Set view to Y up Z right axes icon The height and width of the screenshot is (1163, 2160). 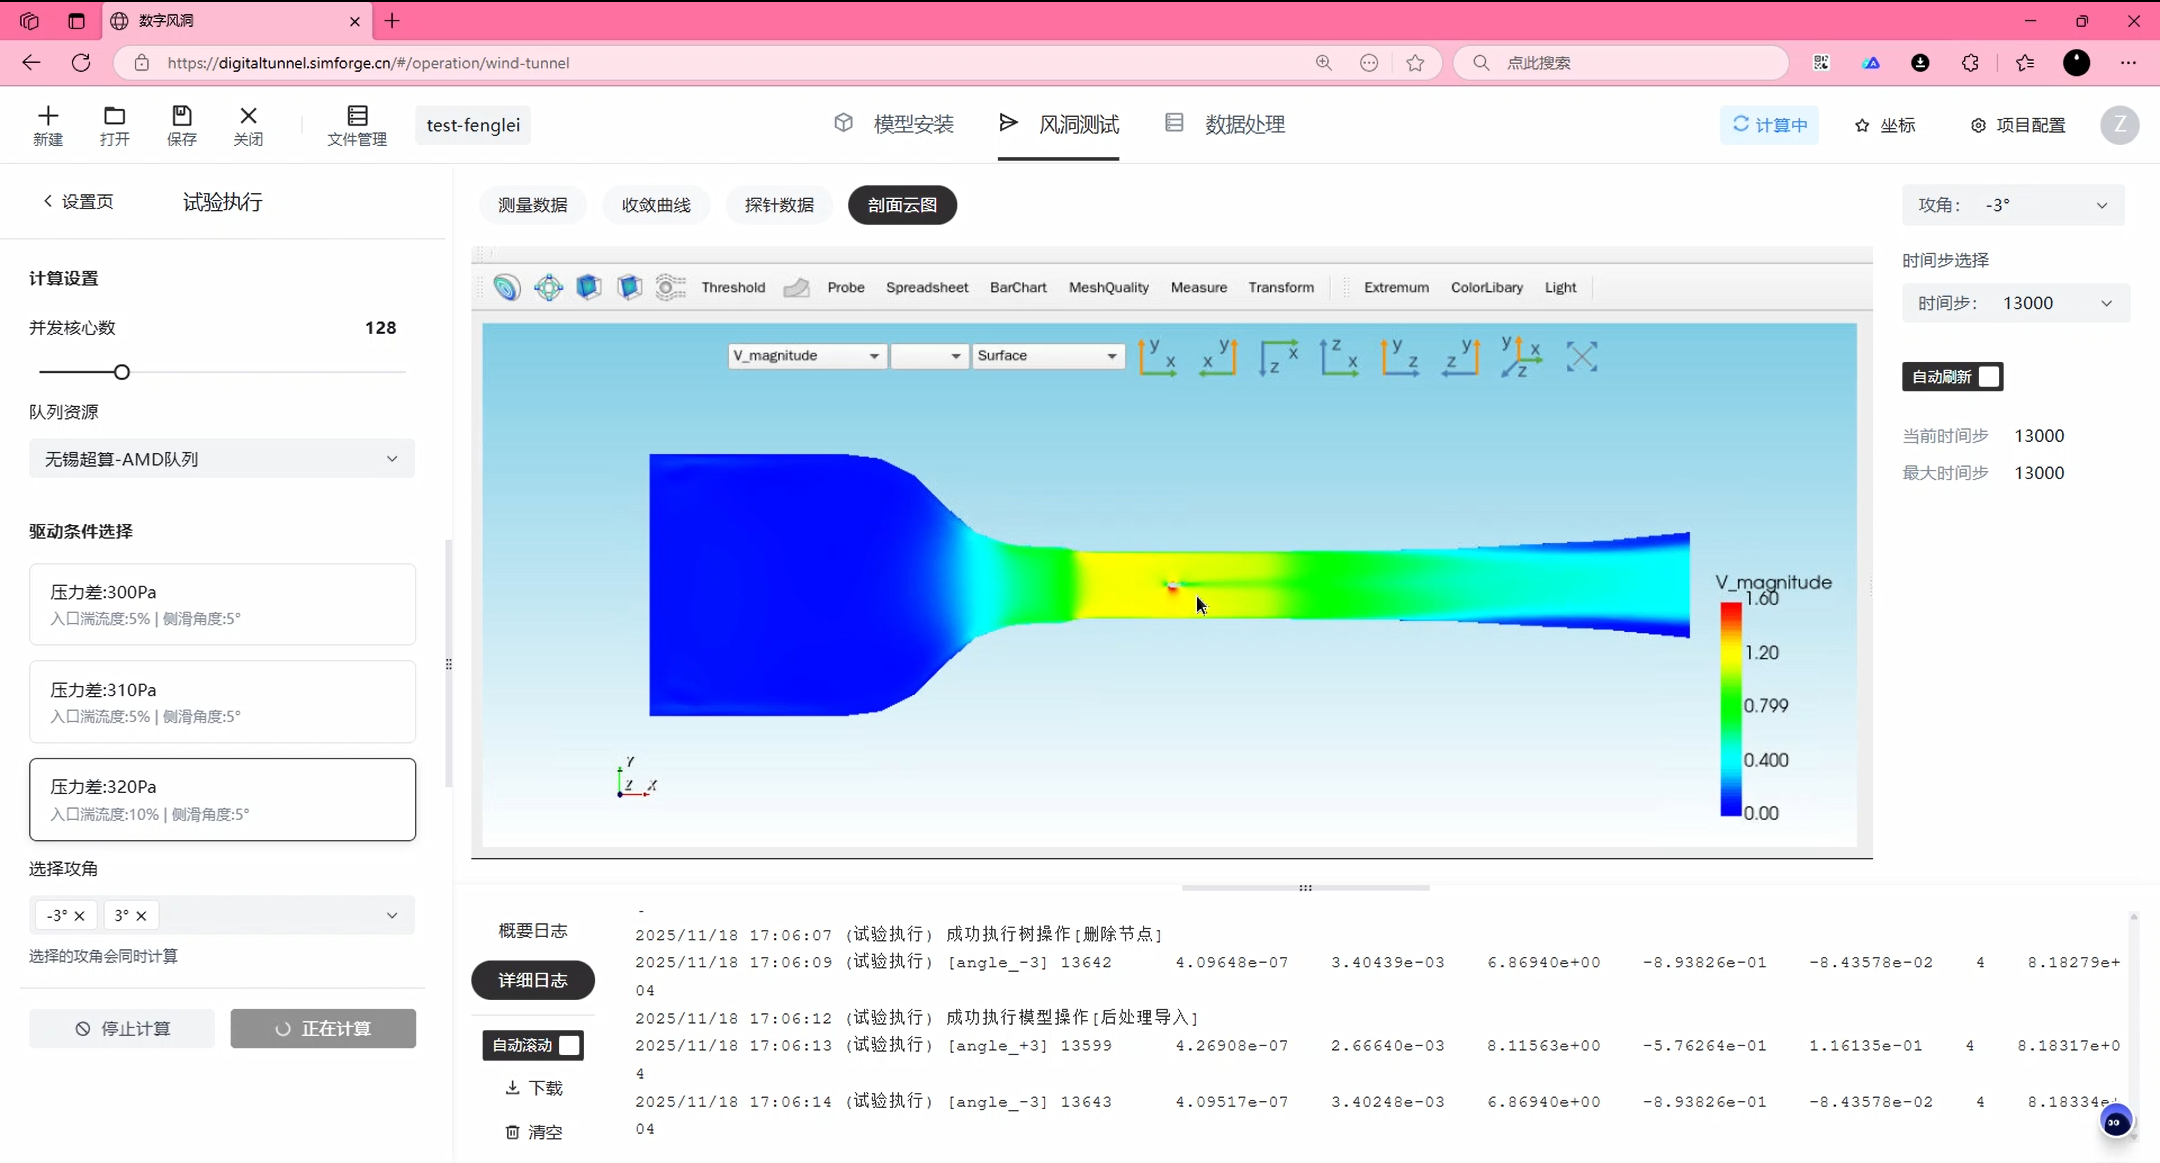(1400, 357)
